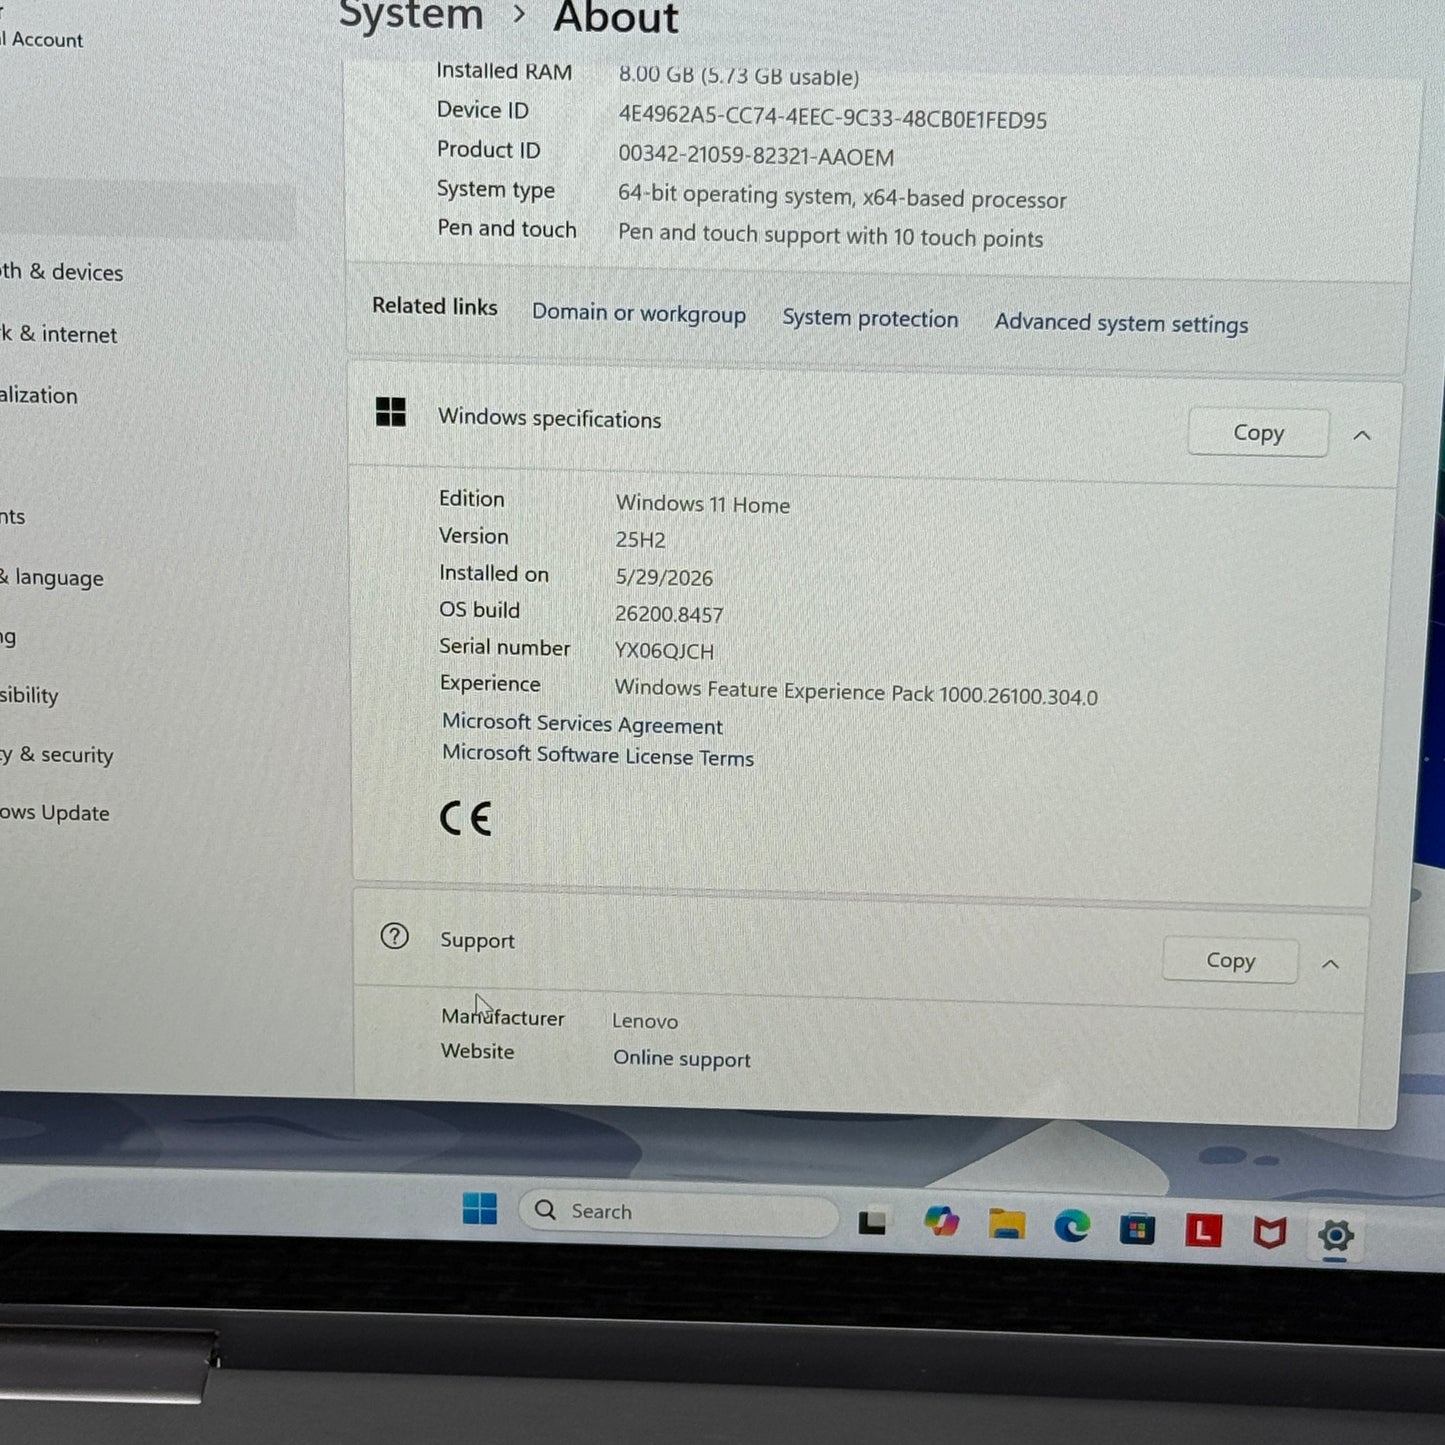The image size is (1445, 1445).
Task: Launch Copilot from the taskbar
Action: [x=940, y=1222]
